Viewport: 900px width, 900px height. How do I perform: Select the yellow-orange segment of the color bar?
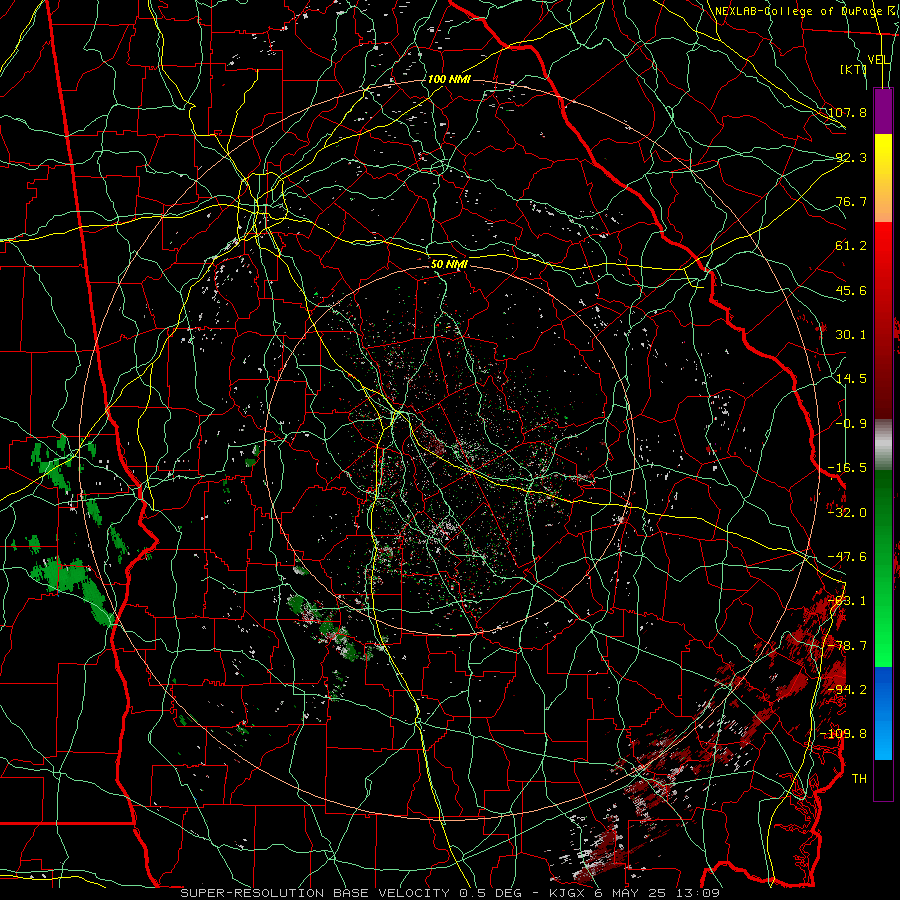(x=883, y=178)
